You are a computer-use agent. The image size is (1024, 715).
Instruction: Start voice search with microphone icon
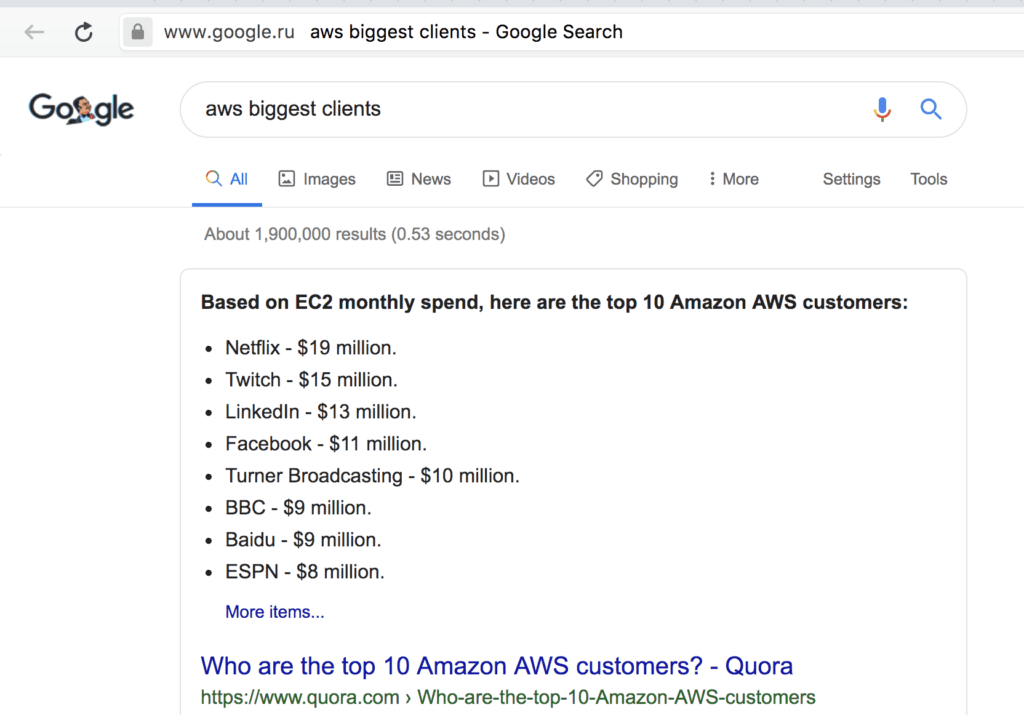click(882, 109)
